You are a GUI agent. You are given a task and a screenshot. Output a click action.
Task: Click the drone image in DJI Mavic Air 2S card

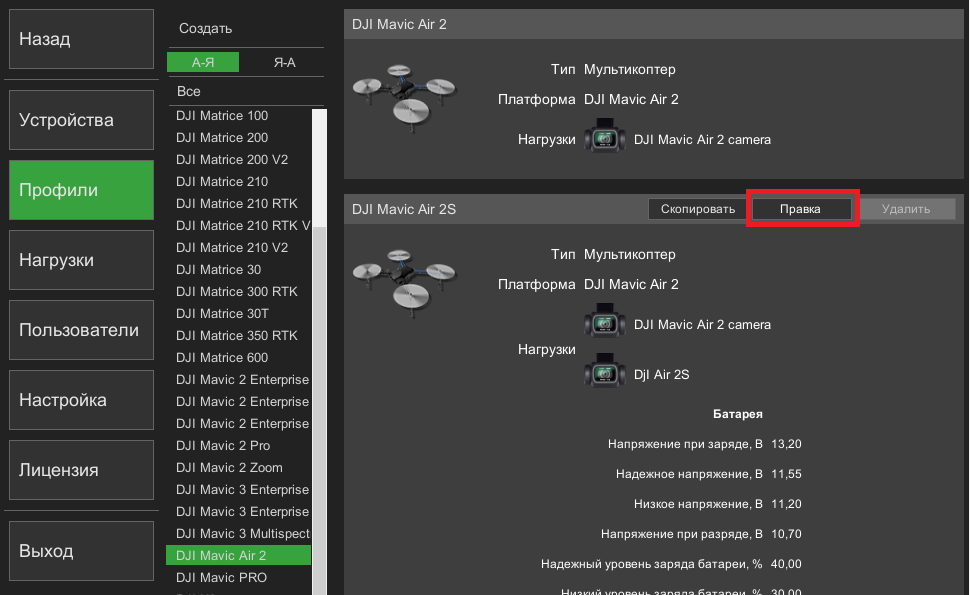tap(404, 283)
